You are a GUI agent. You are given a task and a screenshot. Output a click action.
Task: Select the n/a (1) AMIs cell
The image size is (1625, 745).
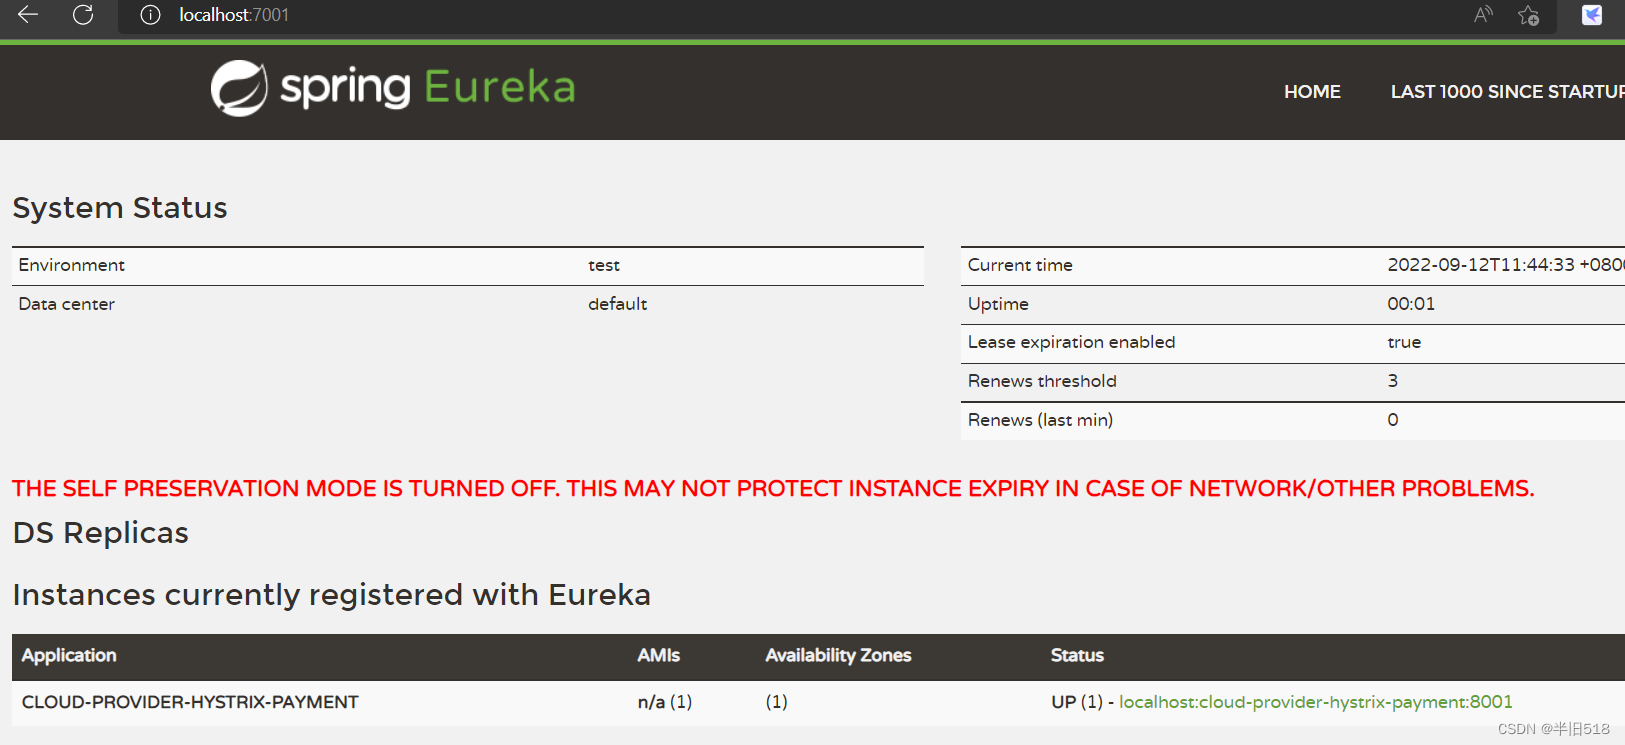click(x=664, y=702)
